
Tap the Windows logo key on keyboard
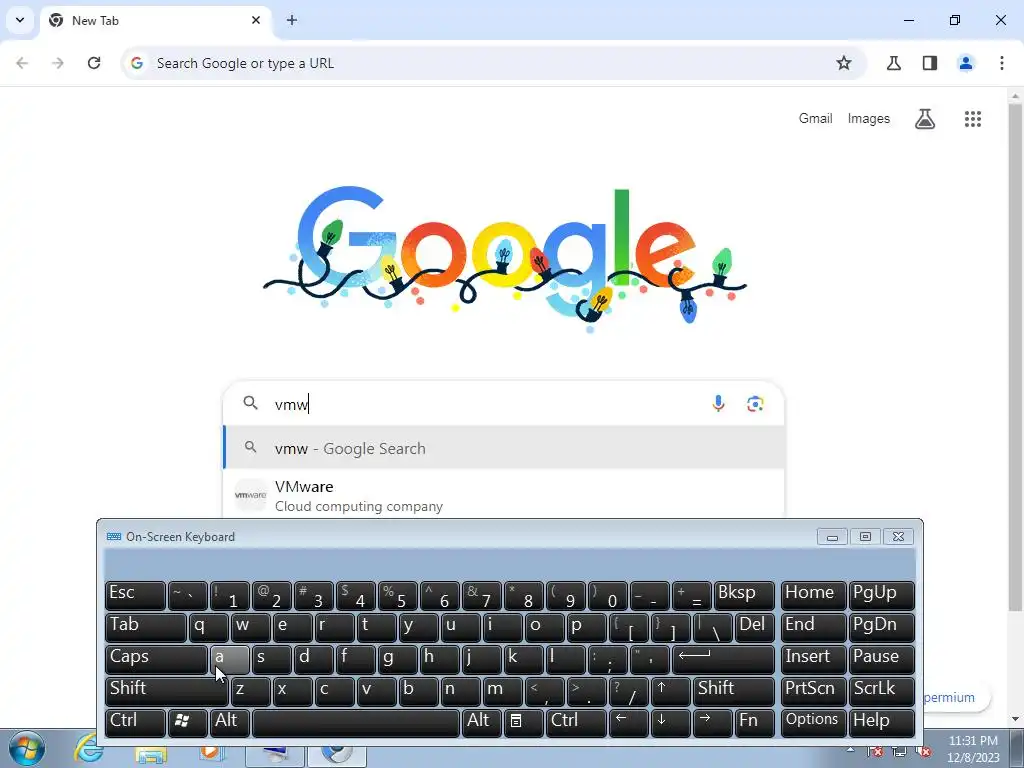[x=187, y=724]
